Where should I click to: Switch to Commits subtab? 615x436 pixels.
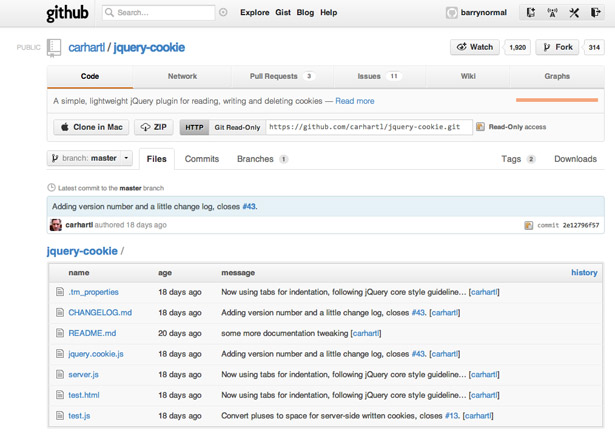[x=202, y=159]
